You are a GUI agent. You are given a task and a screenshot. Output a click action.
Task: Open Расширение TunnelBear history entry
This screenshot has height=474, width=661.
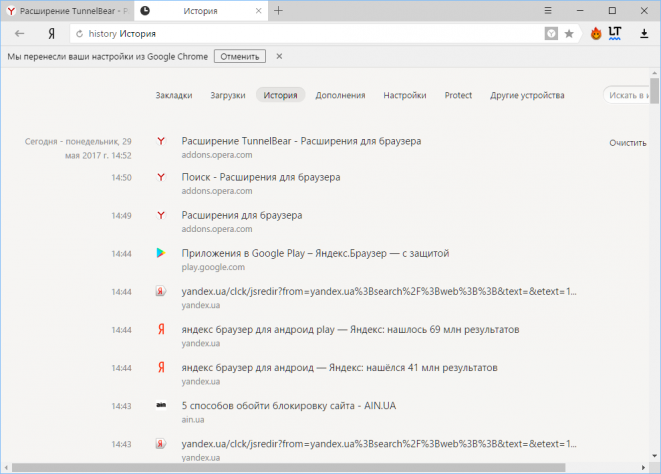(301, 141)
